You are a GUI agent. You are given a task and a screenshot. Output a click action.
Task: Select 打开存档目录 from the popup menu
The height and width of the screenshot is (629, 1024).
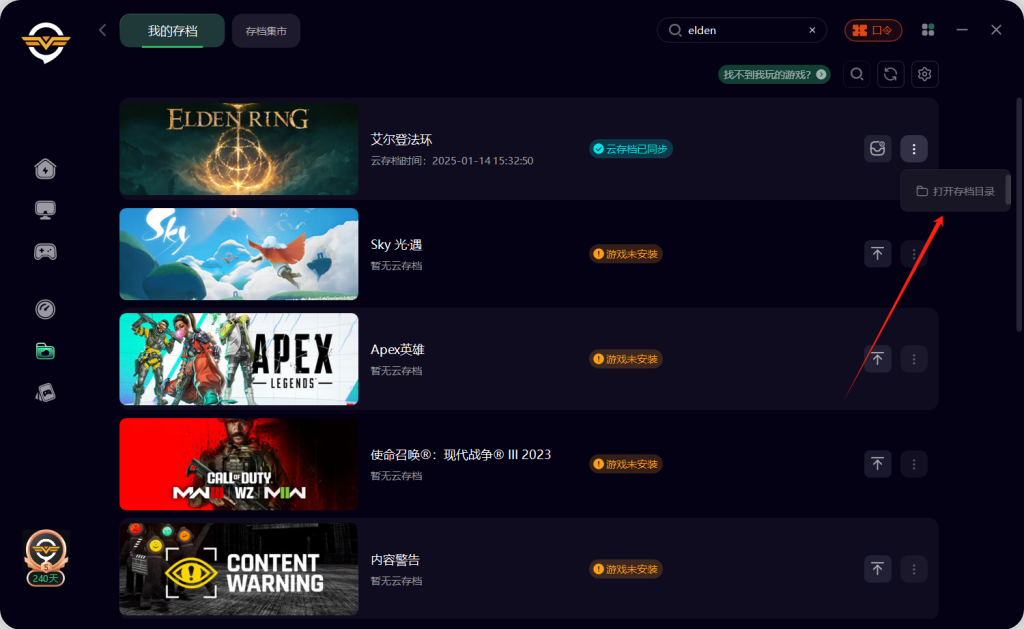pyautogui.click(x=955, y=191)
